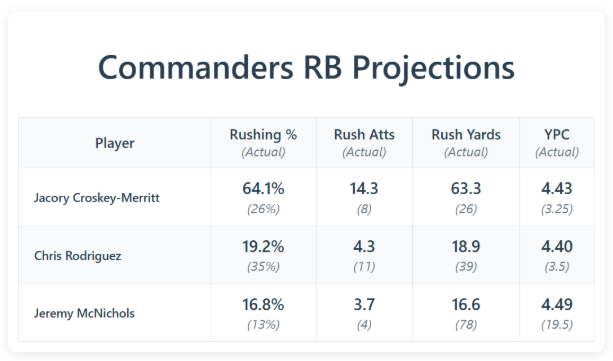Screen dimensions: 613x361
Task: Click the 18.9 rush yards cell
Action: coord(466,255)
